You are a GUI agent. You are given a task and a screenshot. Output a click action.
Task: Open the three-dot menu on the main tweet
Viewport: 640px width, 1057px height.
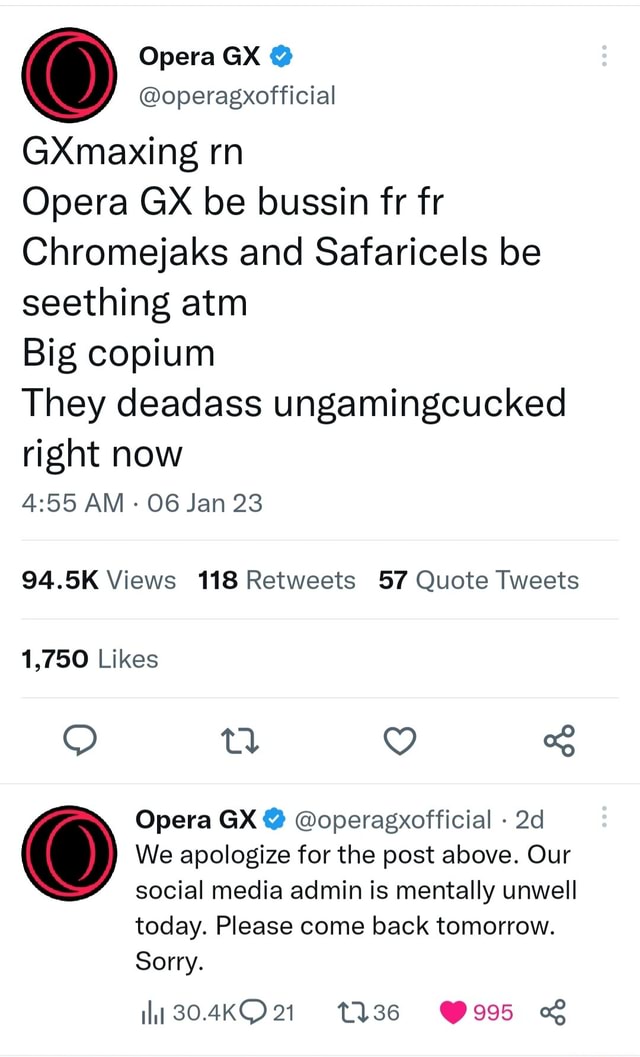click(604, 57)
